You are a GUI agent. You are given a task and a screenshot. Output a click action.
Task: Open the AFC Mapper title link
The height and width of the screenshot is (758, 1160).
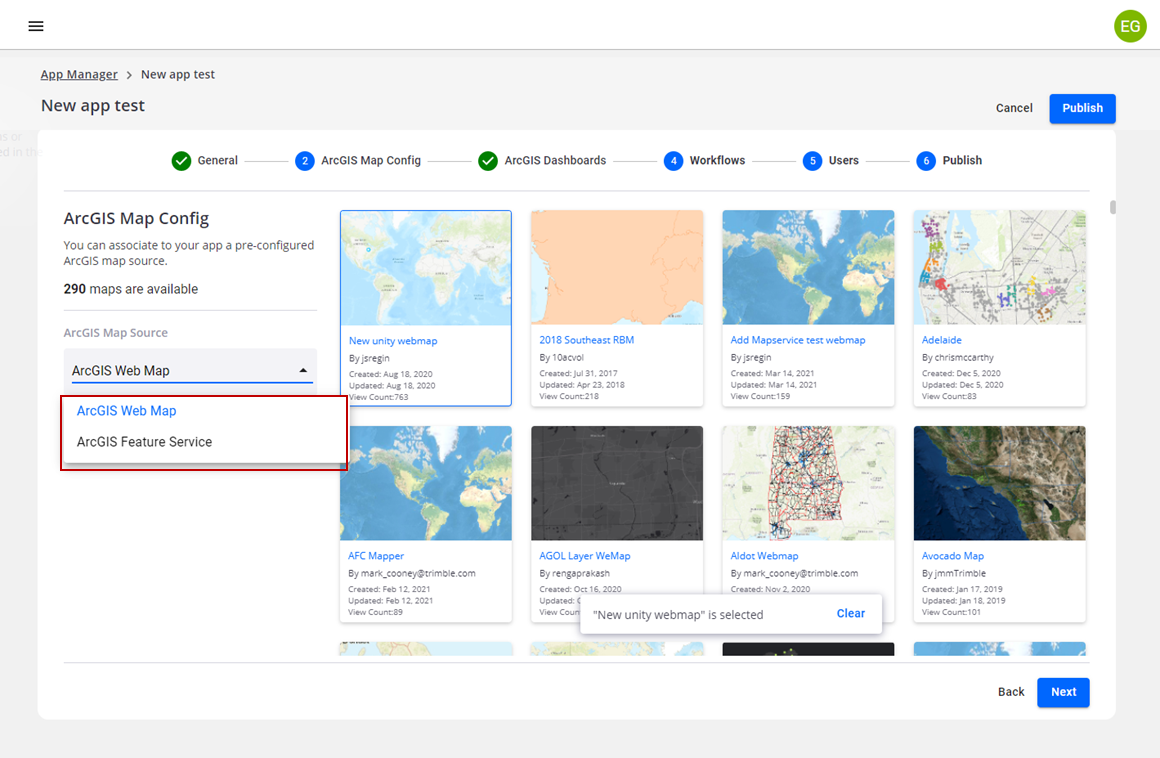pos(376,556)
